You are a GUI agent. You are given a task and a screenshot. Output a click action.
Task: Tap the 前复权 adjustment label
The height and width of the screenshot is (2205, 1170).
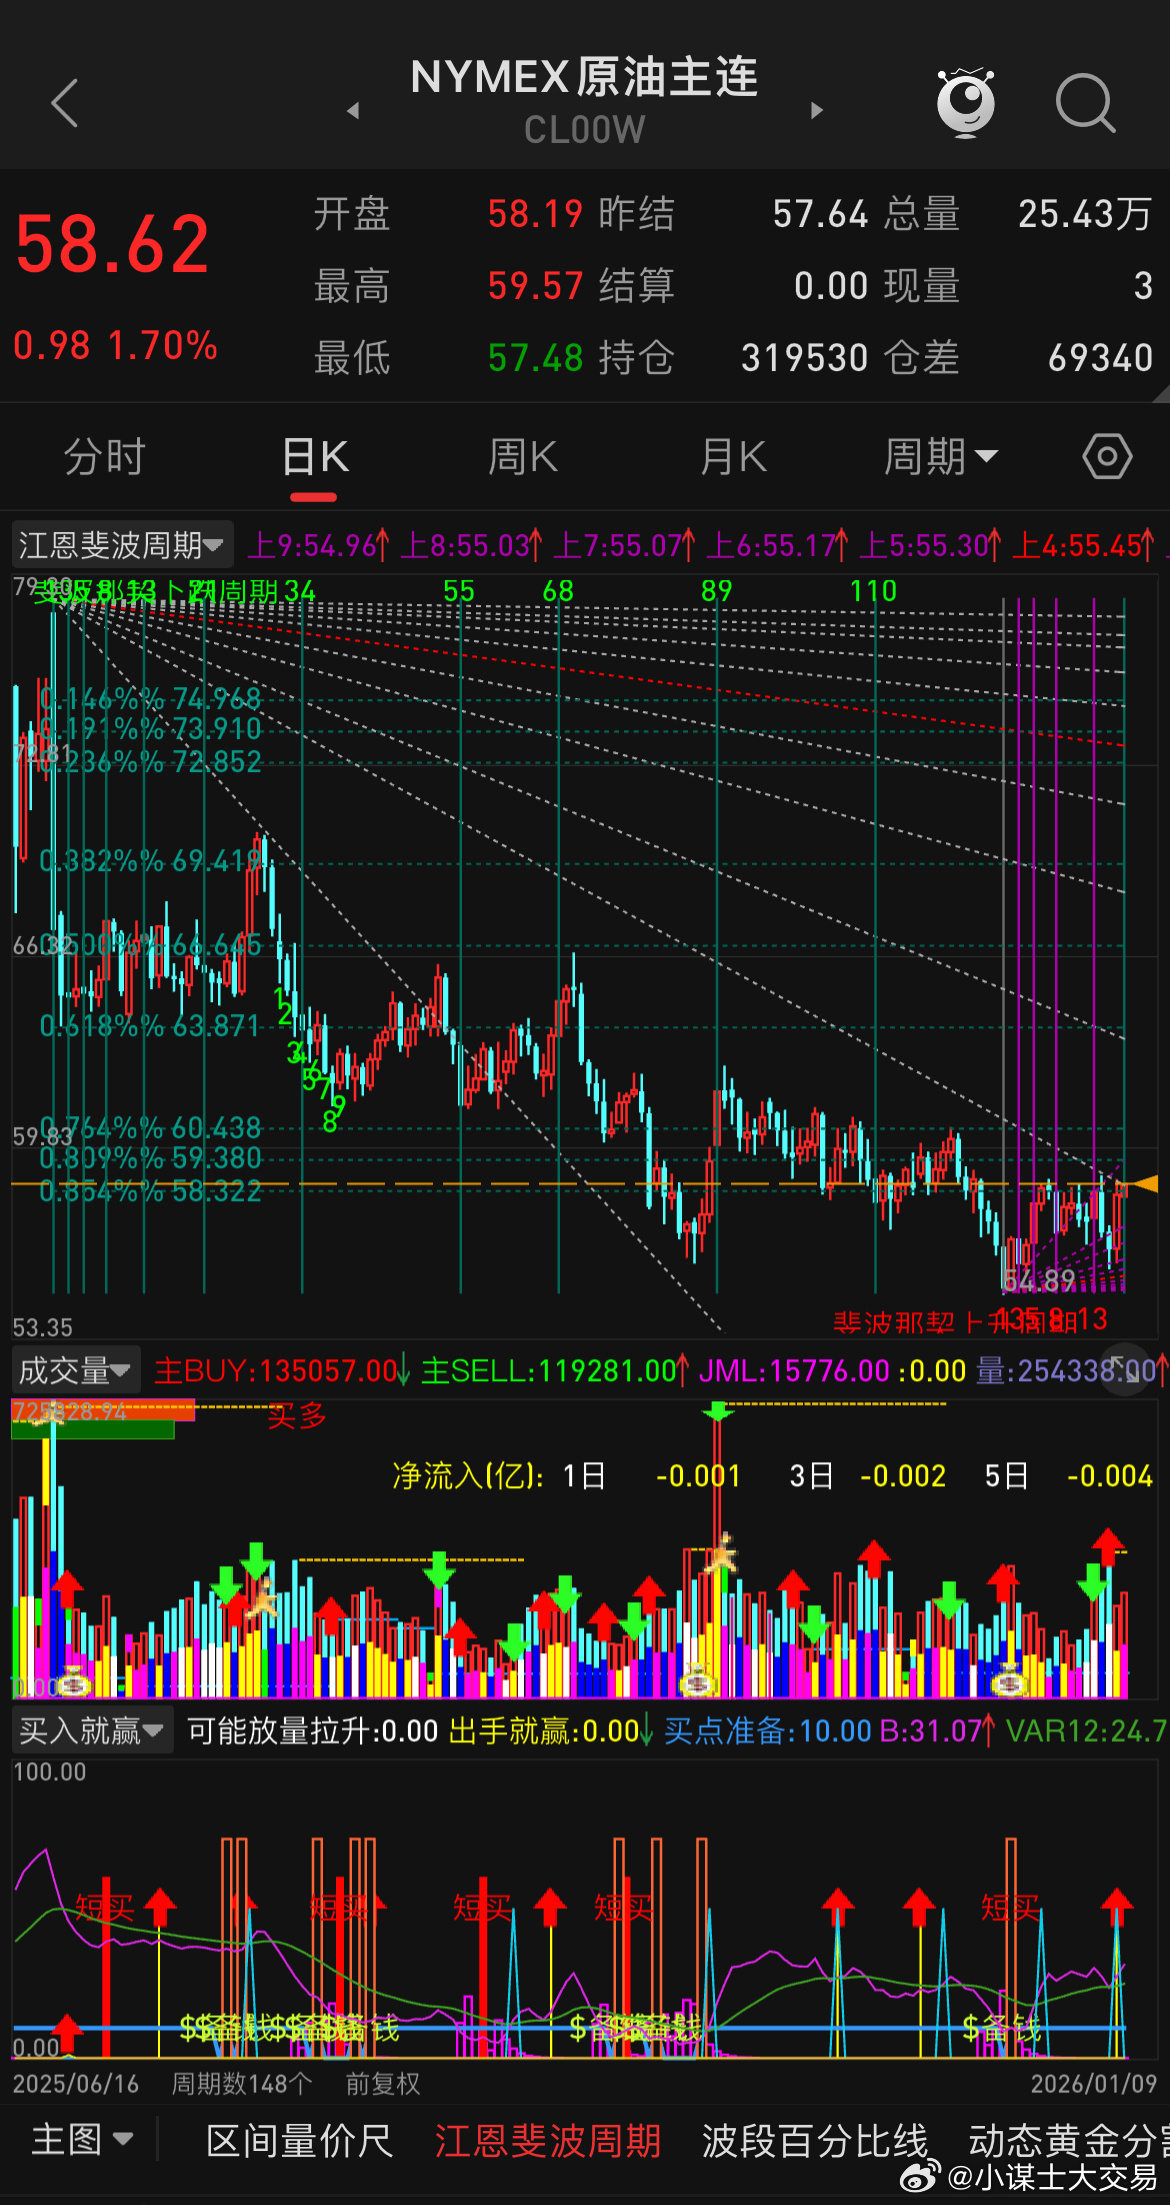(x=383, y=2083)
